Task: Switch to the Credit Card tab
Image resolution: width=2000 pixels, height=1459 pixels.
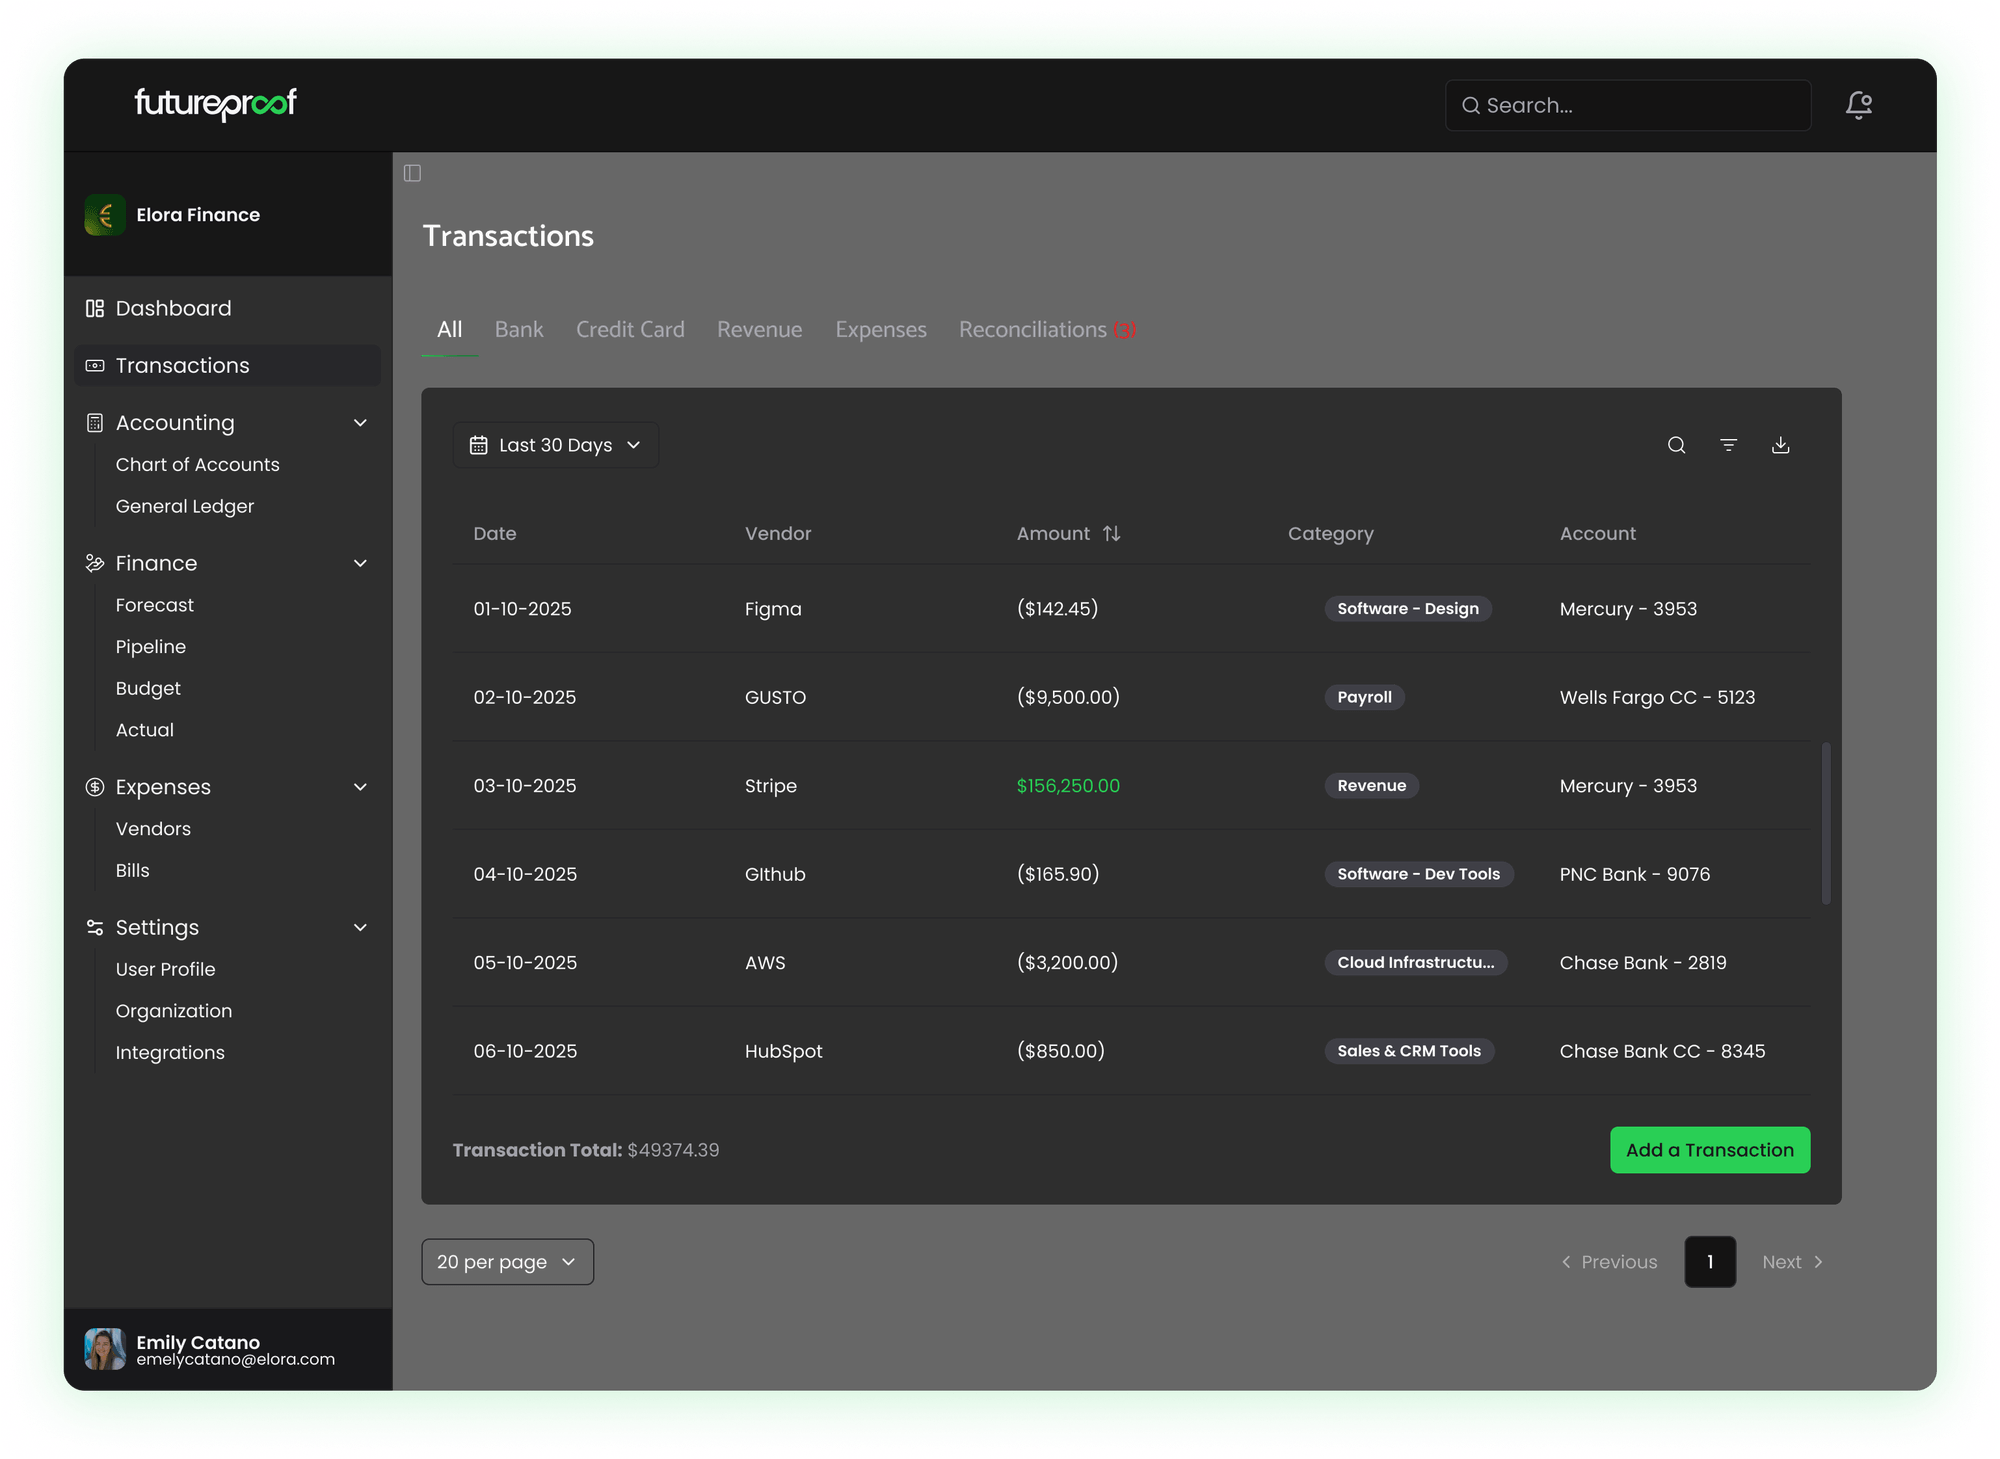Action: (630, 329)
